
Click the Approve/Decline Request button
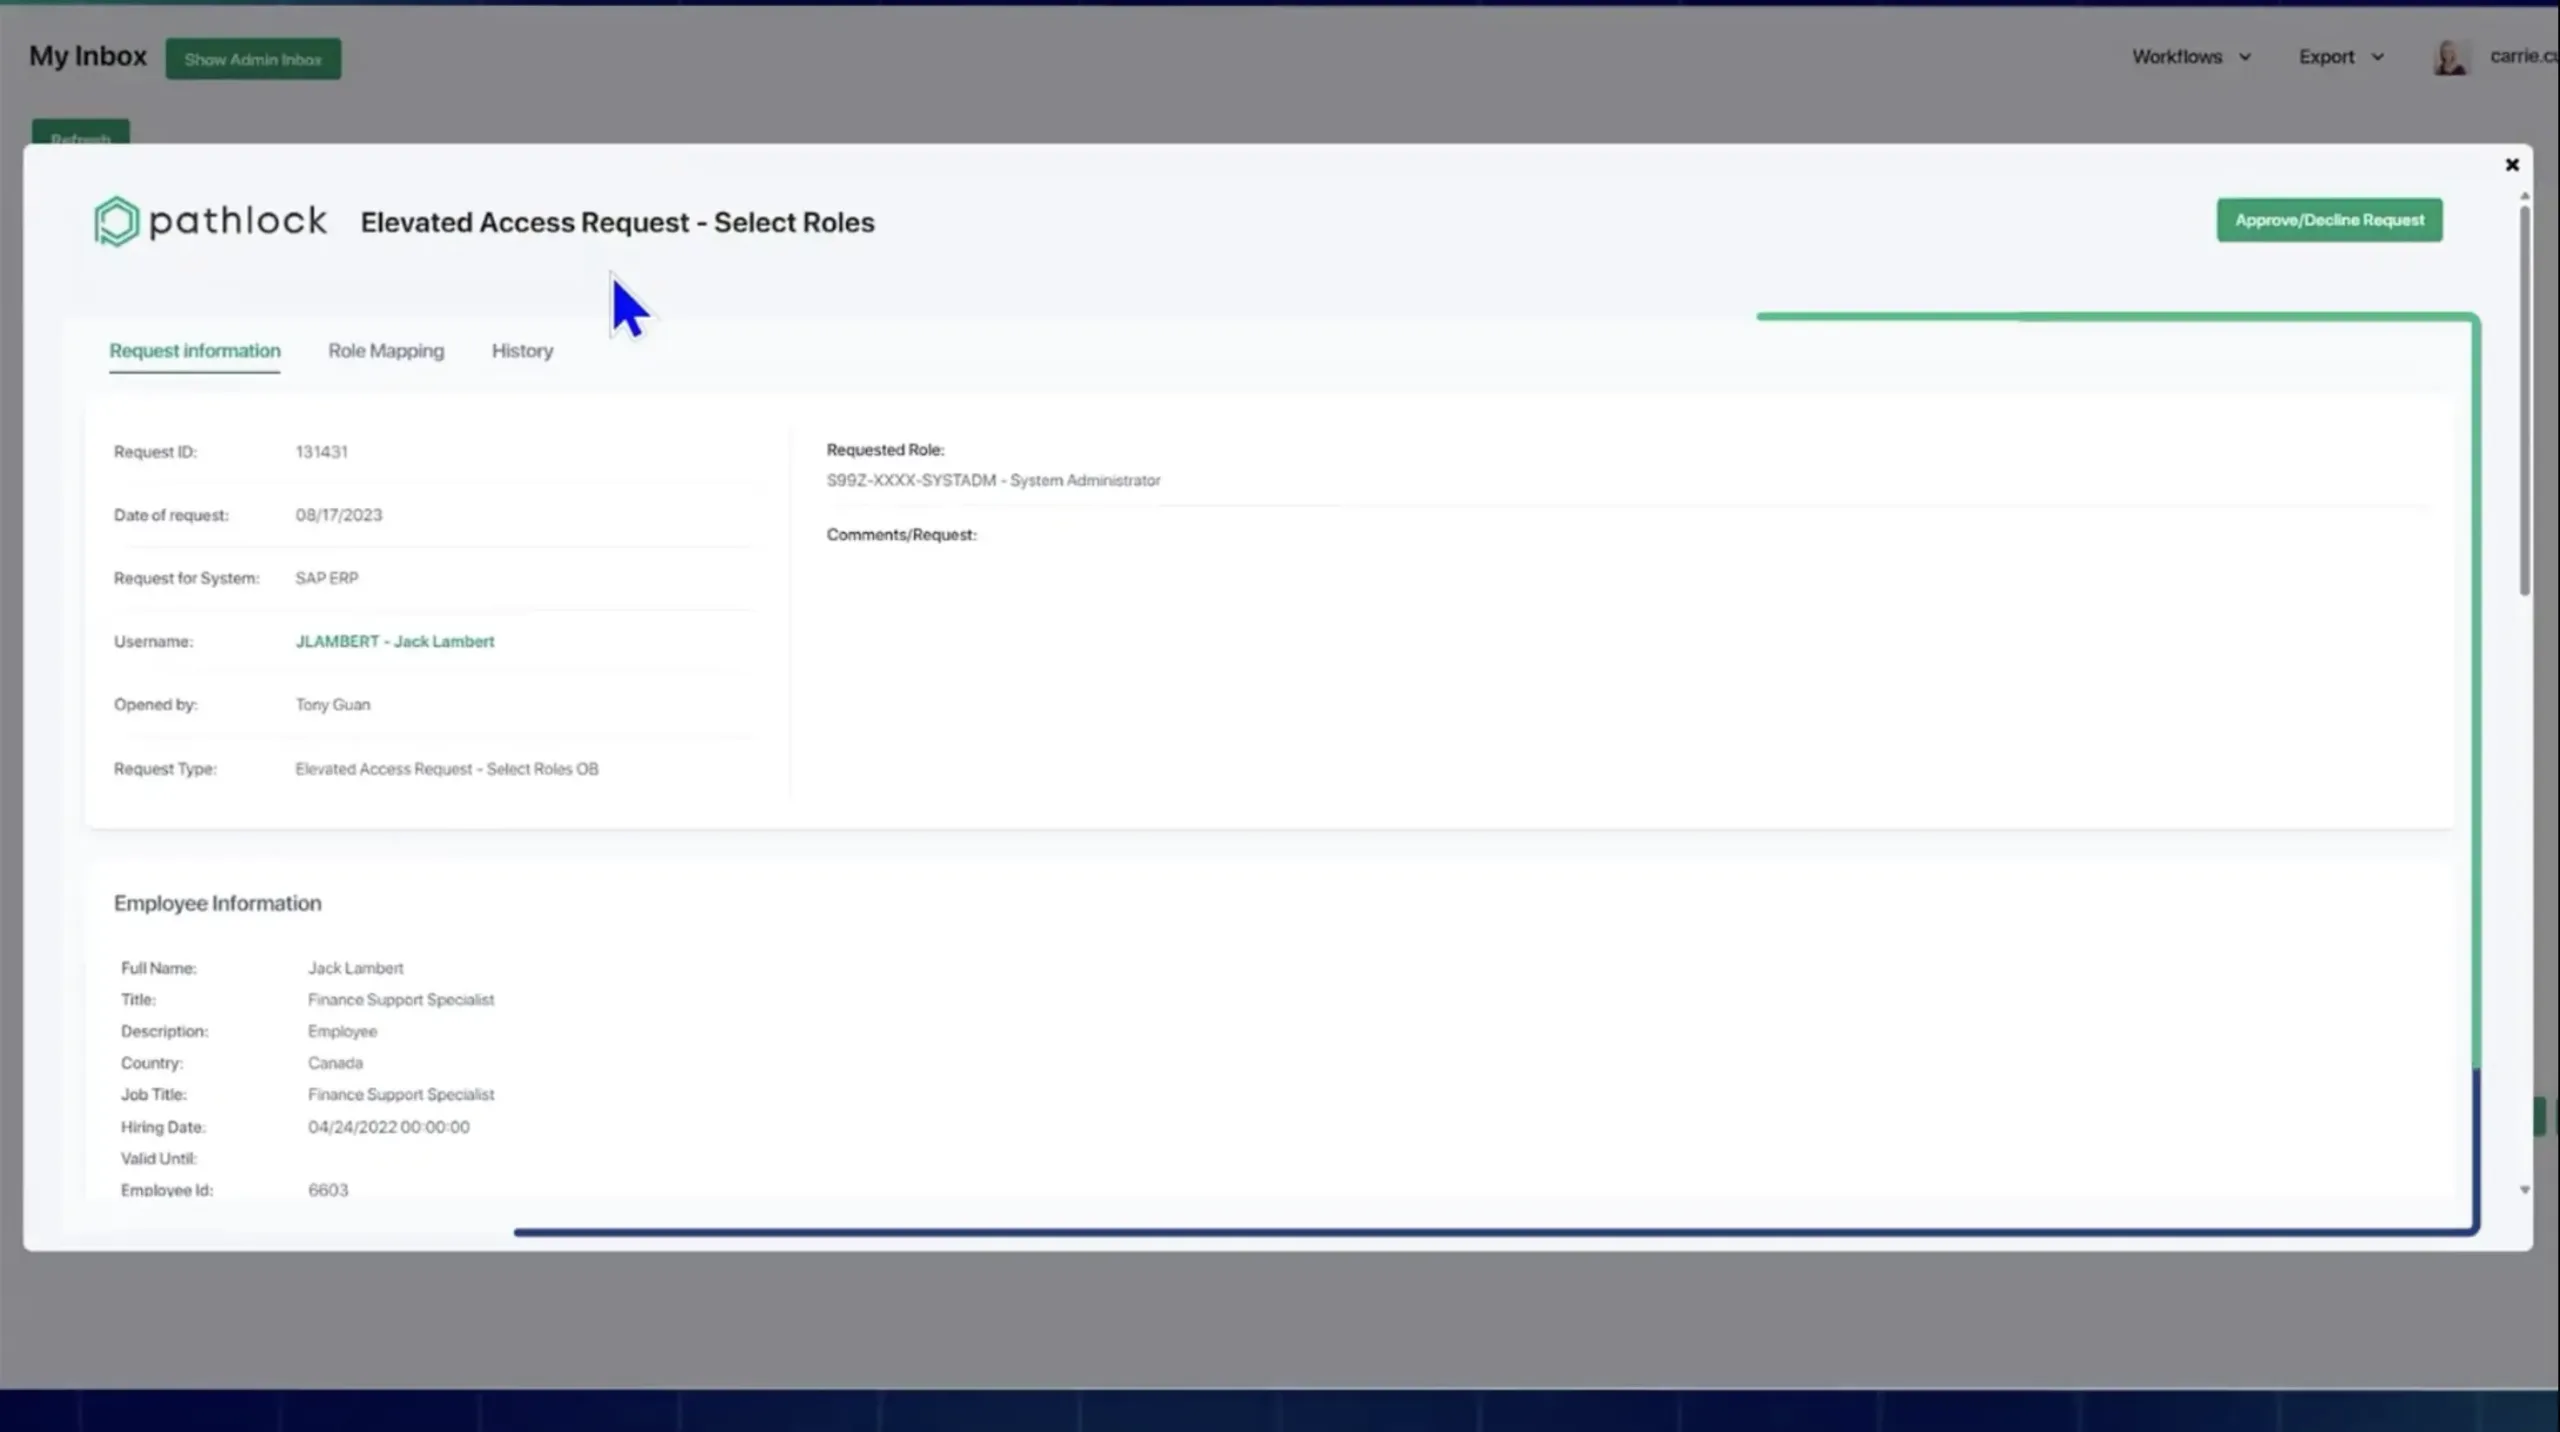tap(2327, 220)
